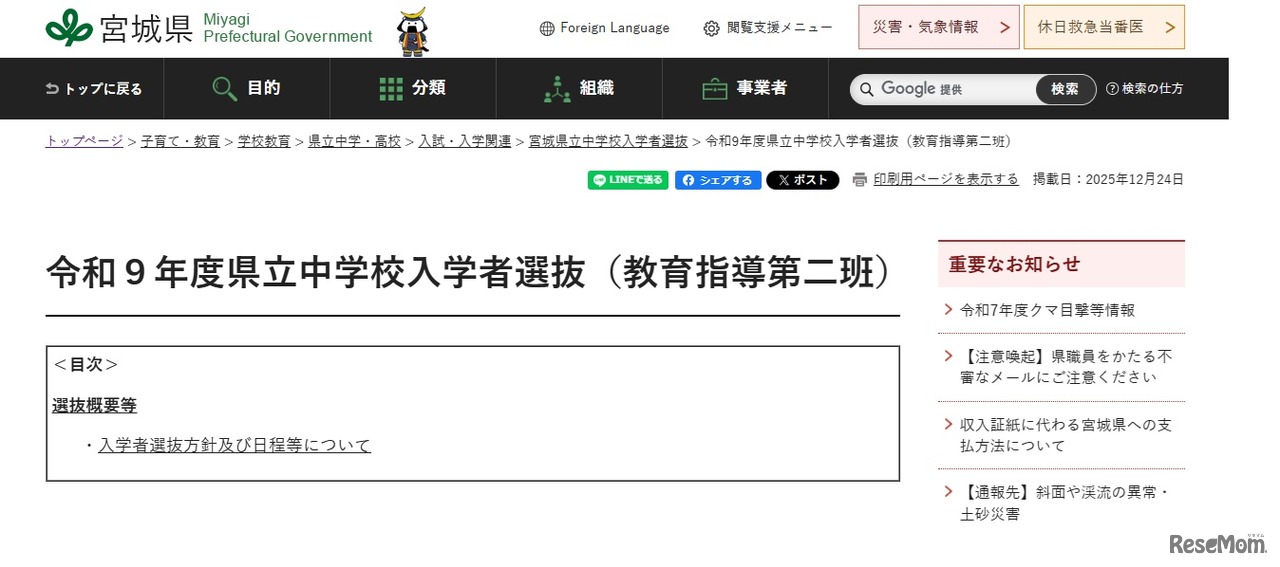The height and width of the screenshot is (567, 1280).
Task: Click the question mark icon for 検索の仕方
Action: click(x=1112, y=89)
